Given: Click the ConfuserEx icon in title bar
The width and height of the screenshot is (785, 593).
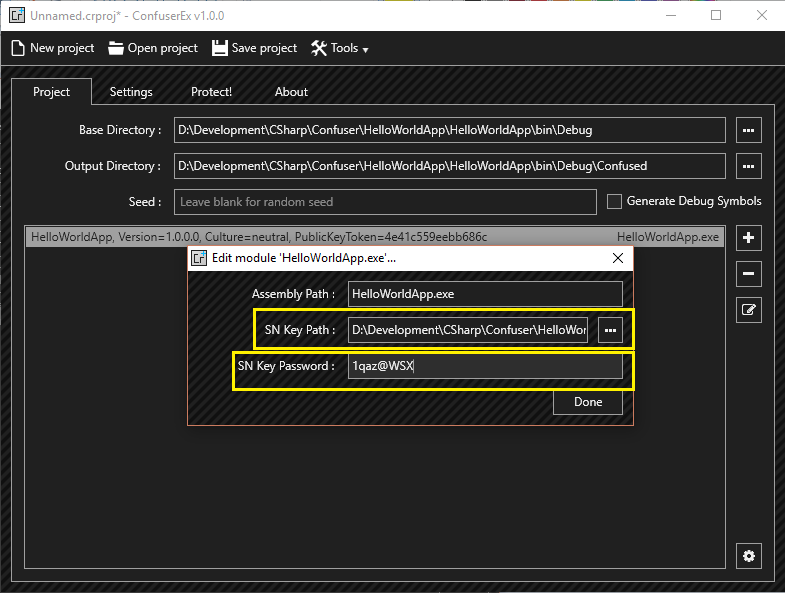Looking at the screenshot, I should pyautogui.click(x=17, y=16).
